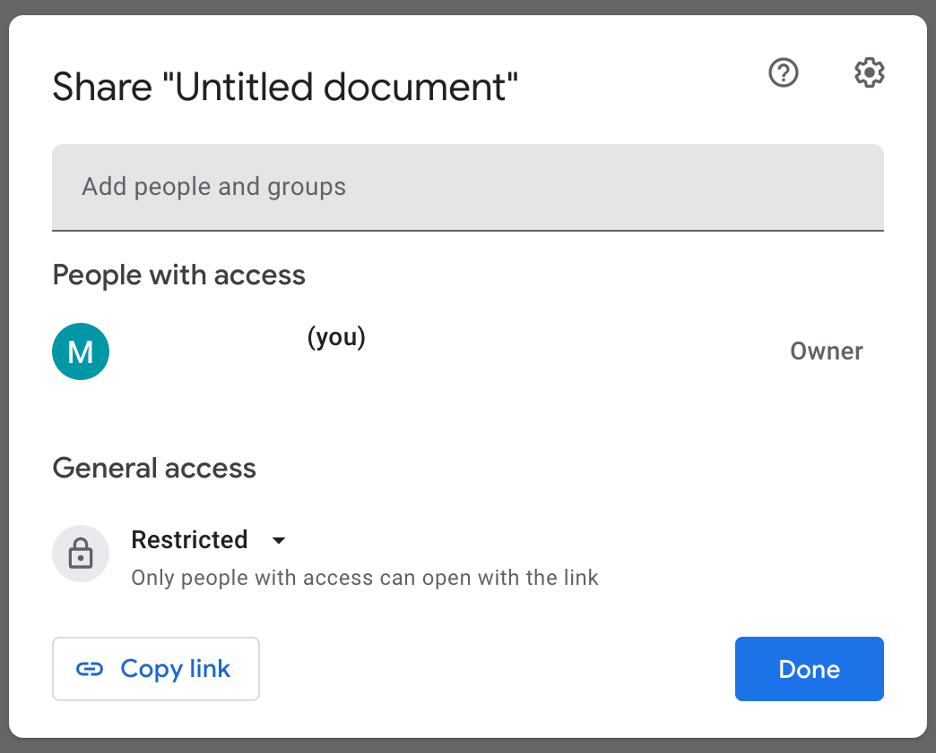Click the Owner role label
The width and height of the screenshot is (936, 754).
coord(826,351)
